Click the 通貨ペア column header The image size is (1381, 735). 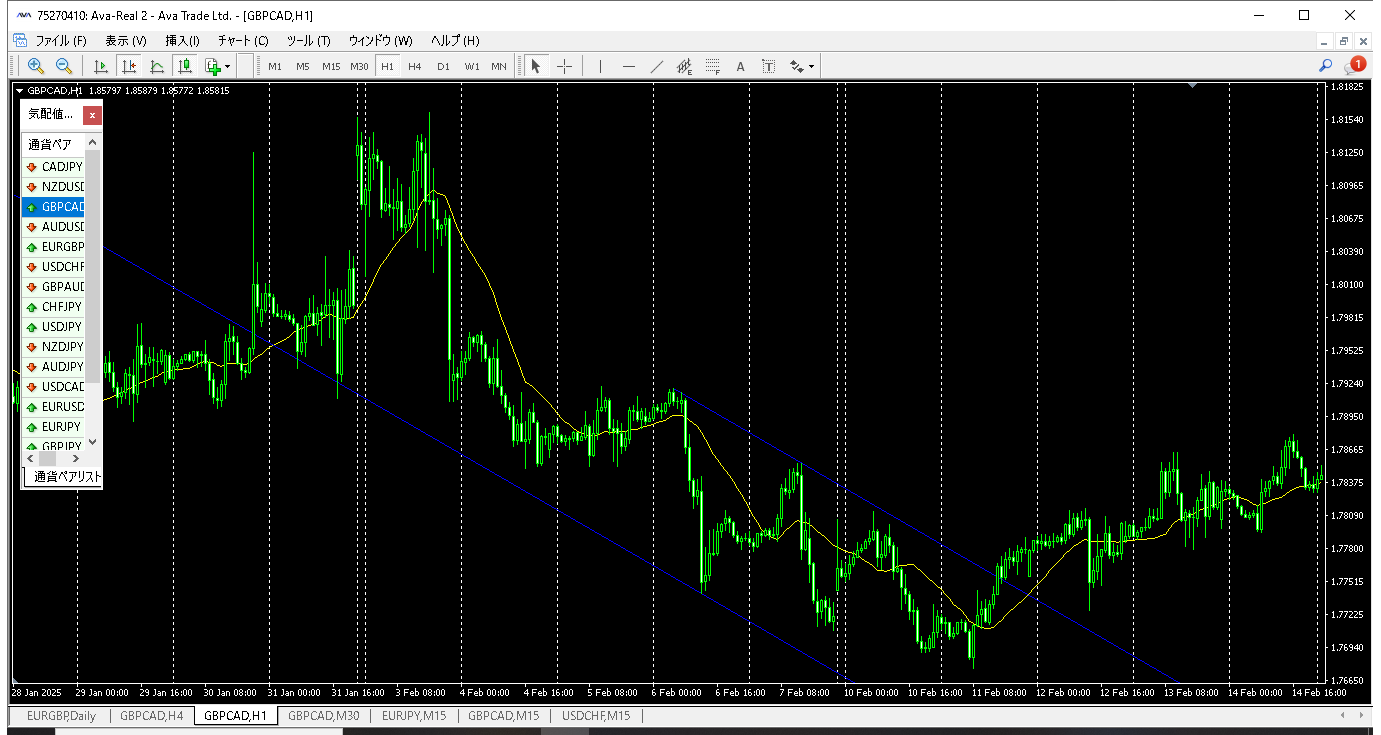coord(53,144)
